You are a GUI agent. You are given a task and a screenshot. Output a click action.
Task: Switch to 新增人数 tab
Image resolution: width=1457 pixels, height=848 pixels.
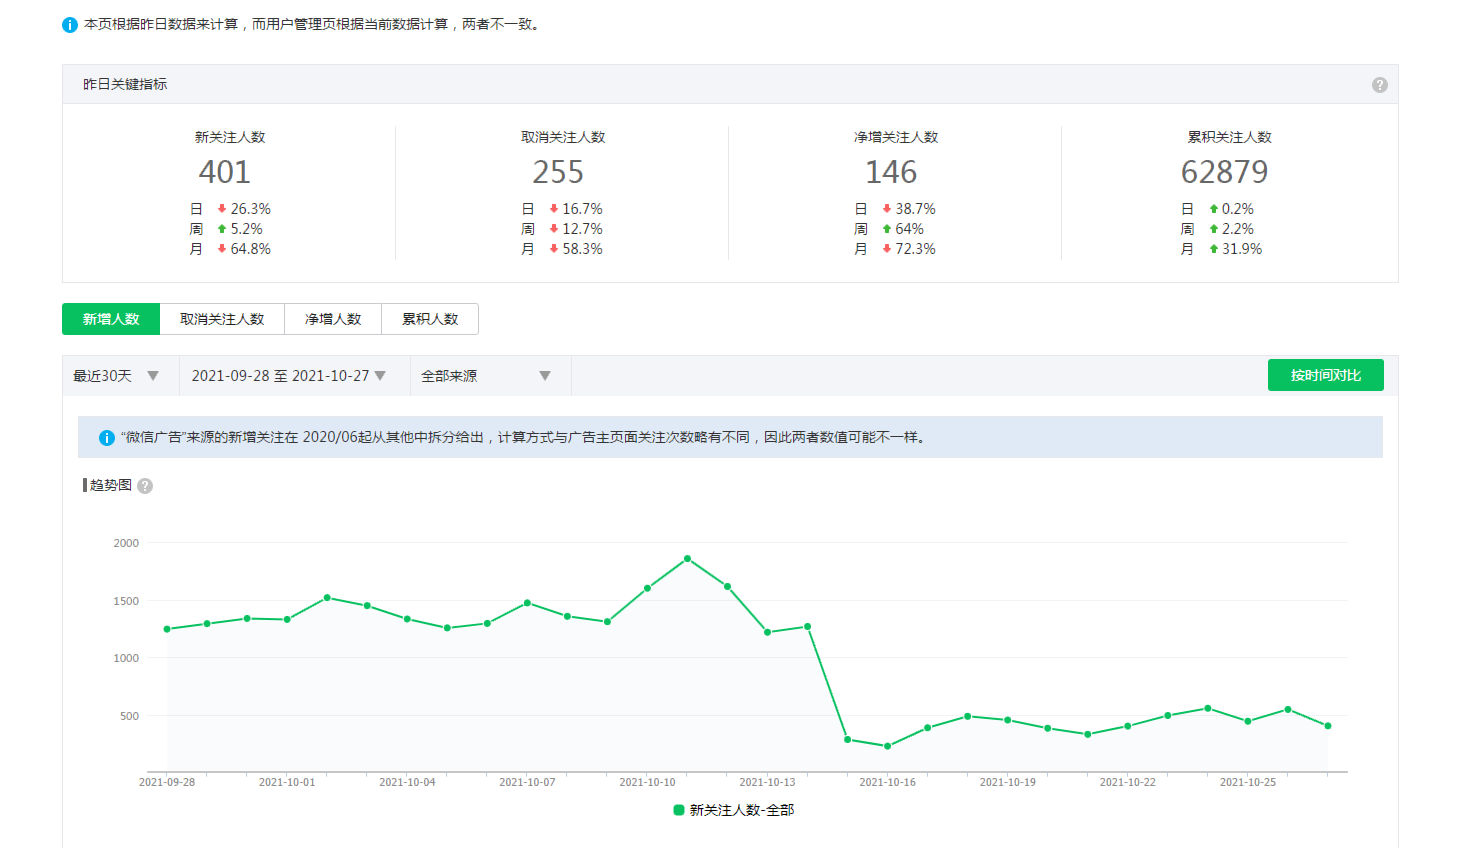111,319
